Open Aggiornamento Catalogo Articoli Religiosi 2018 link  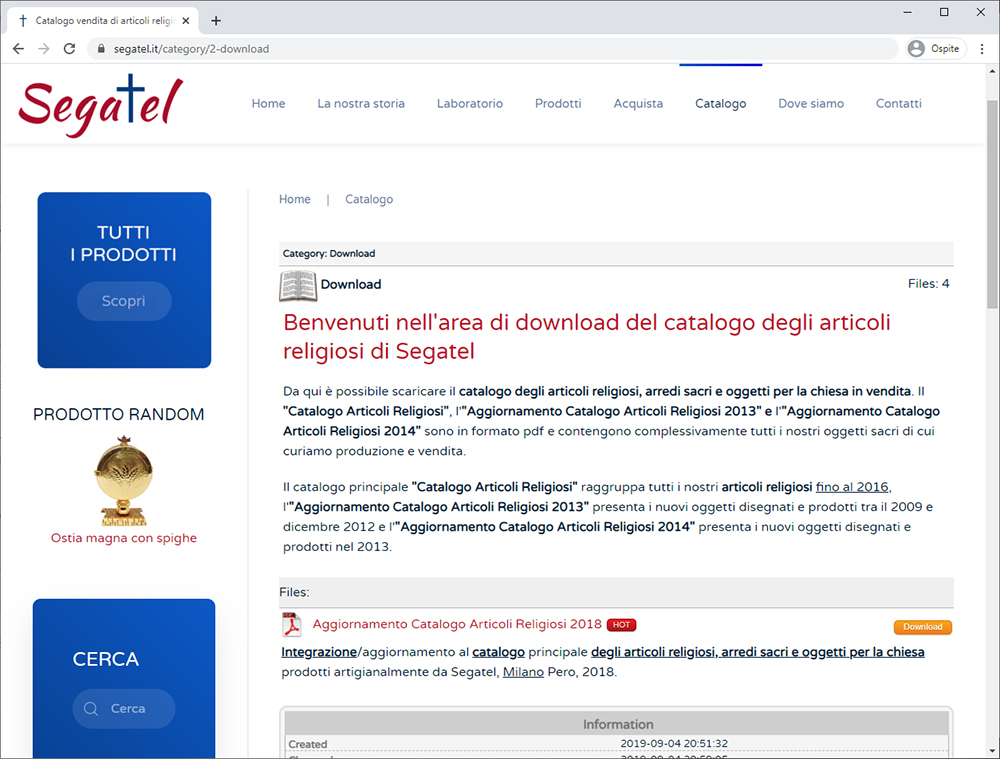coord(457,624)
